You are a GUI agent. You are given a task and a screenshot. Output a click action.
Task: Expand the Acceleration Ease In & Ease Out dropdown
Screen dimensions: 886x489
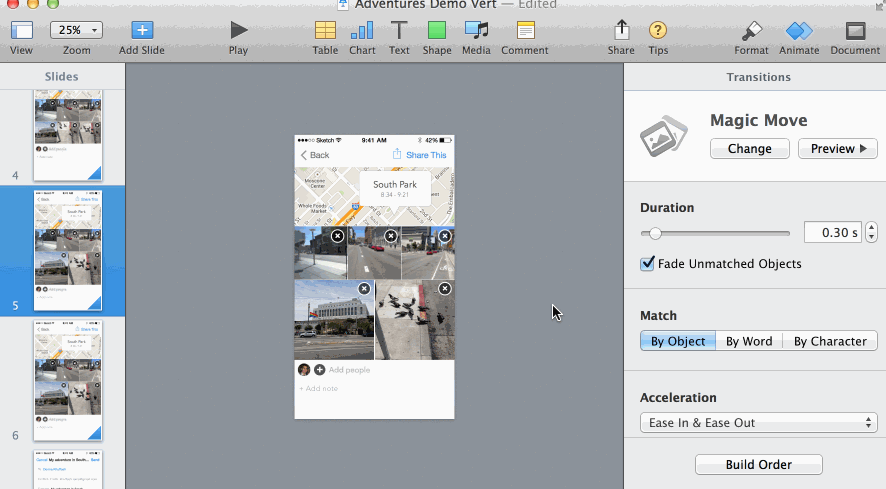(x=759, y=423)
